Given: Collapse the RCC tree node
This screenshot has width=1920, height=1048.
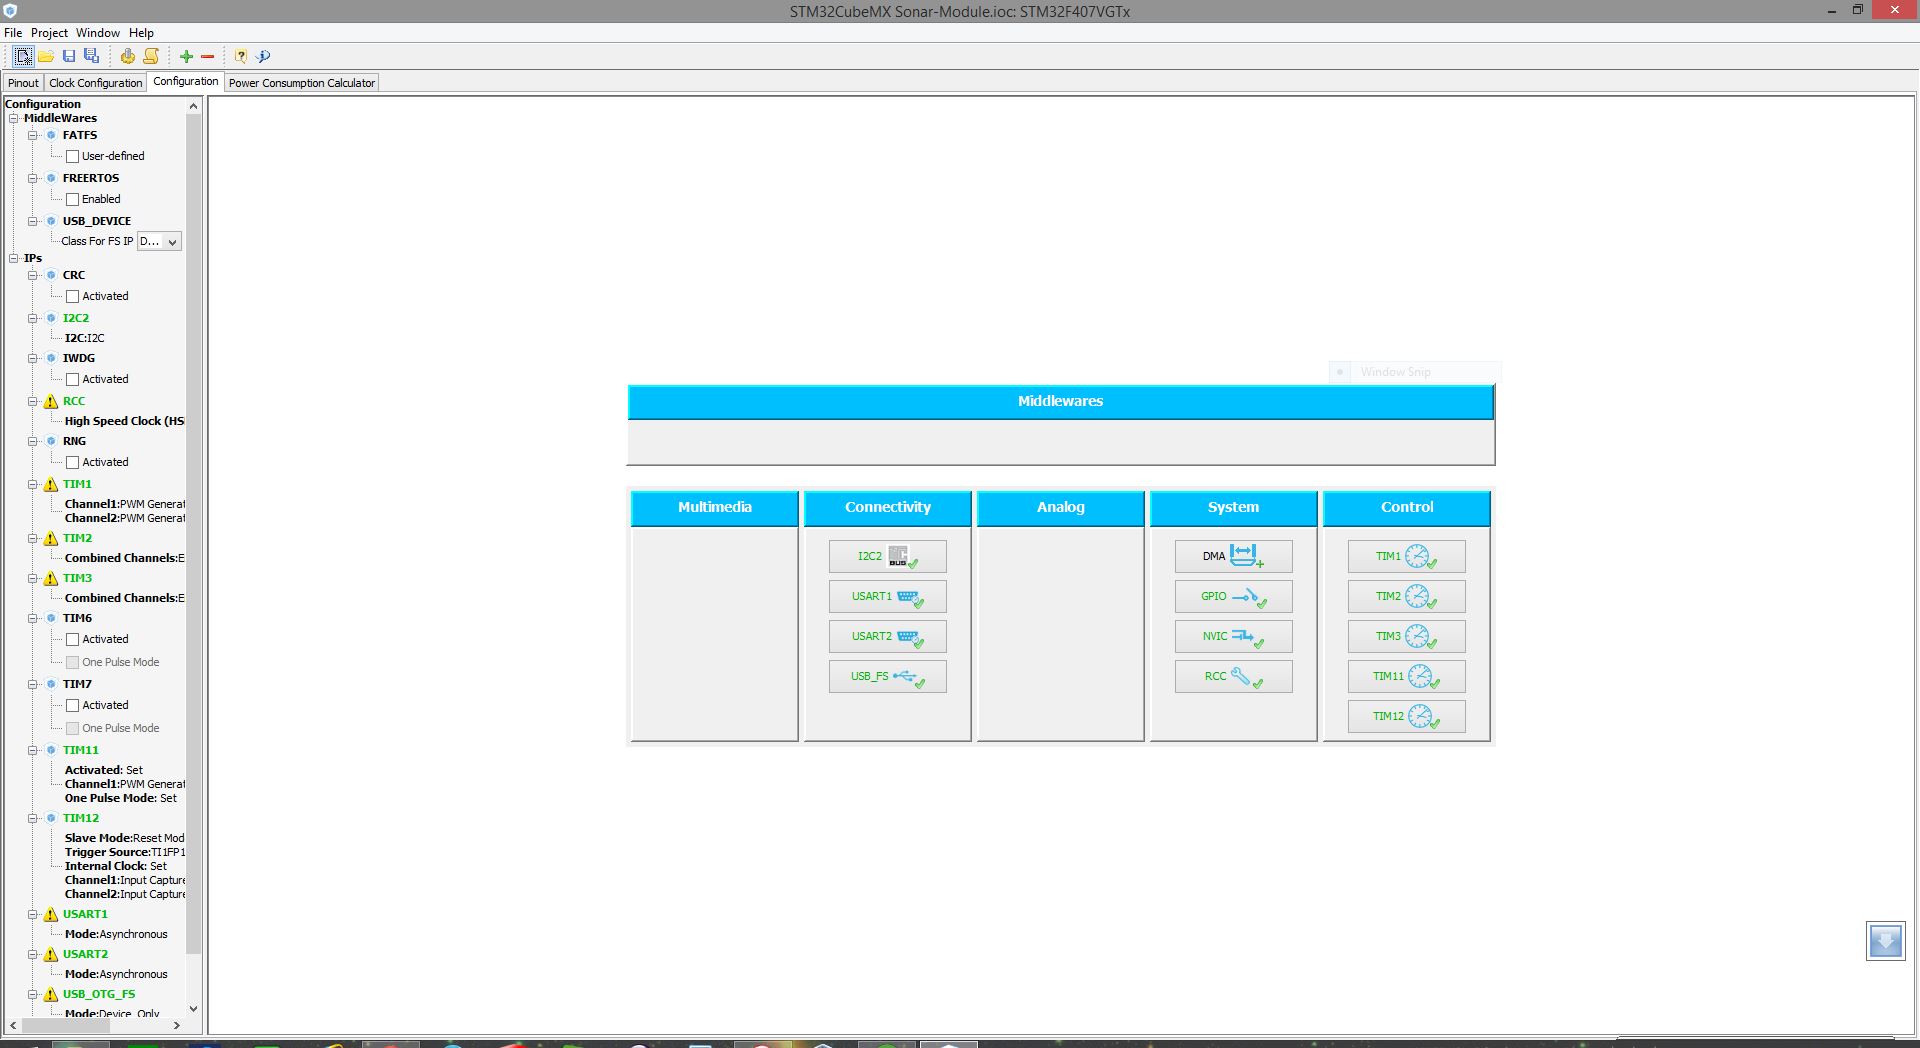Looking at the screenshot, I should click(32, 401).
